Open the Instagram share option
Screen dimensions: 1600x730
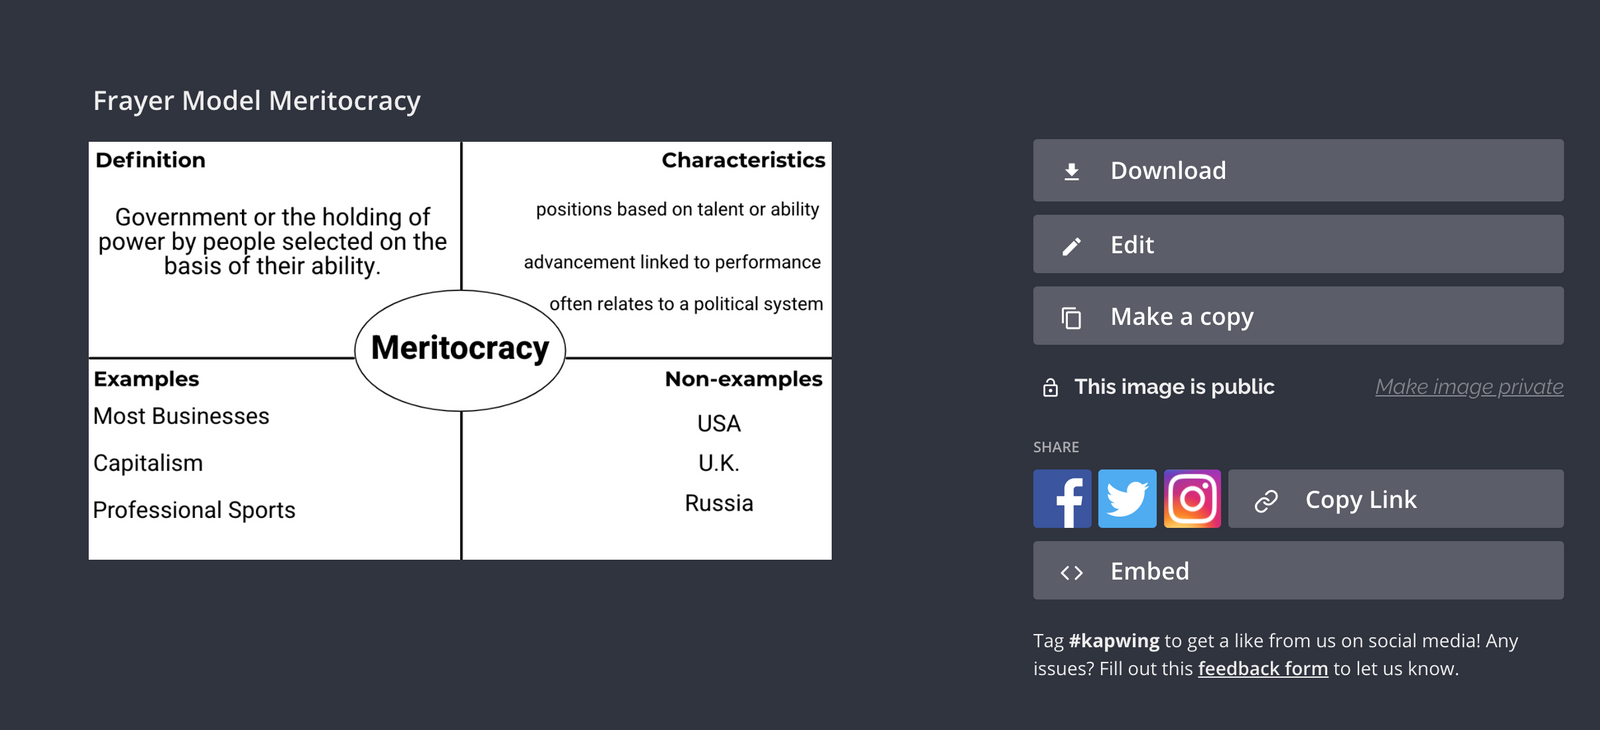tap(1192, 498)
